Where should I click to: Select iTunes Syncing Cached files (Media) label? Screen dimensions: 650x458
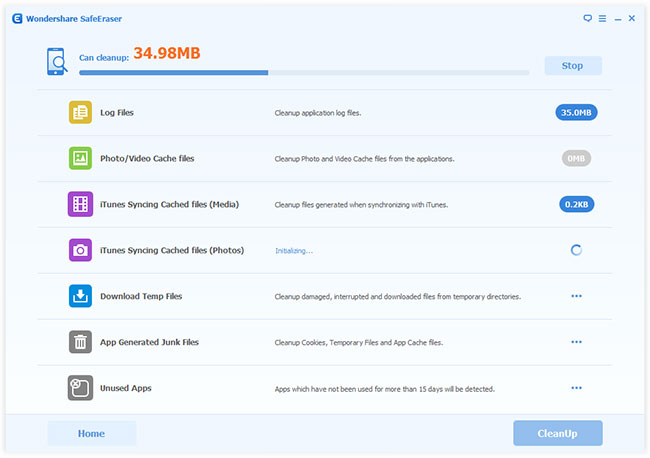pos(170,204)
